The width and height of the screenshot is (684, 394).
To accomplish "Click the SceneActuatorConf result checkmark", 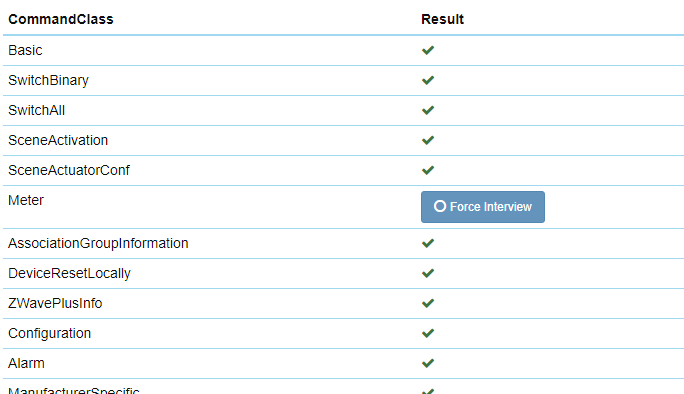I will pyautogui.click(x=428, y=170).
